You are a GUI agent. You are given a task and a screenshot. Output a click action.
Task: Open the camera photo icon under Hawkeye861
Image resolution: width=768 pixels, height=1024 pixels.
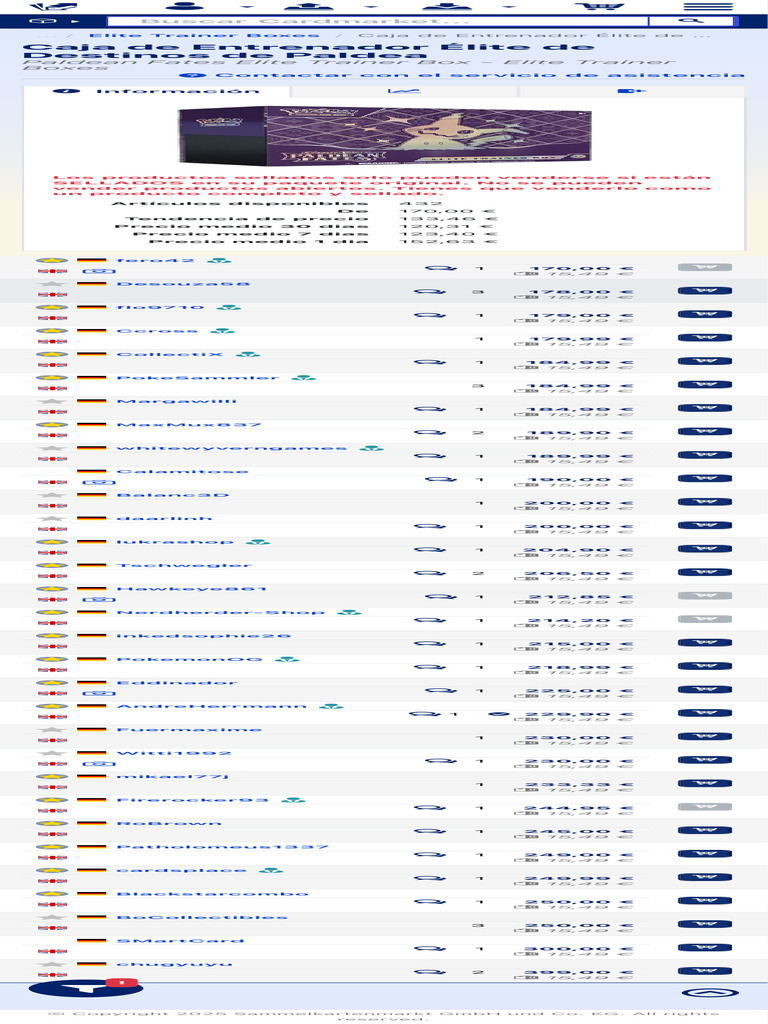tap(99, 600)
